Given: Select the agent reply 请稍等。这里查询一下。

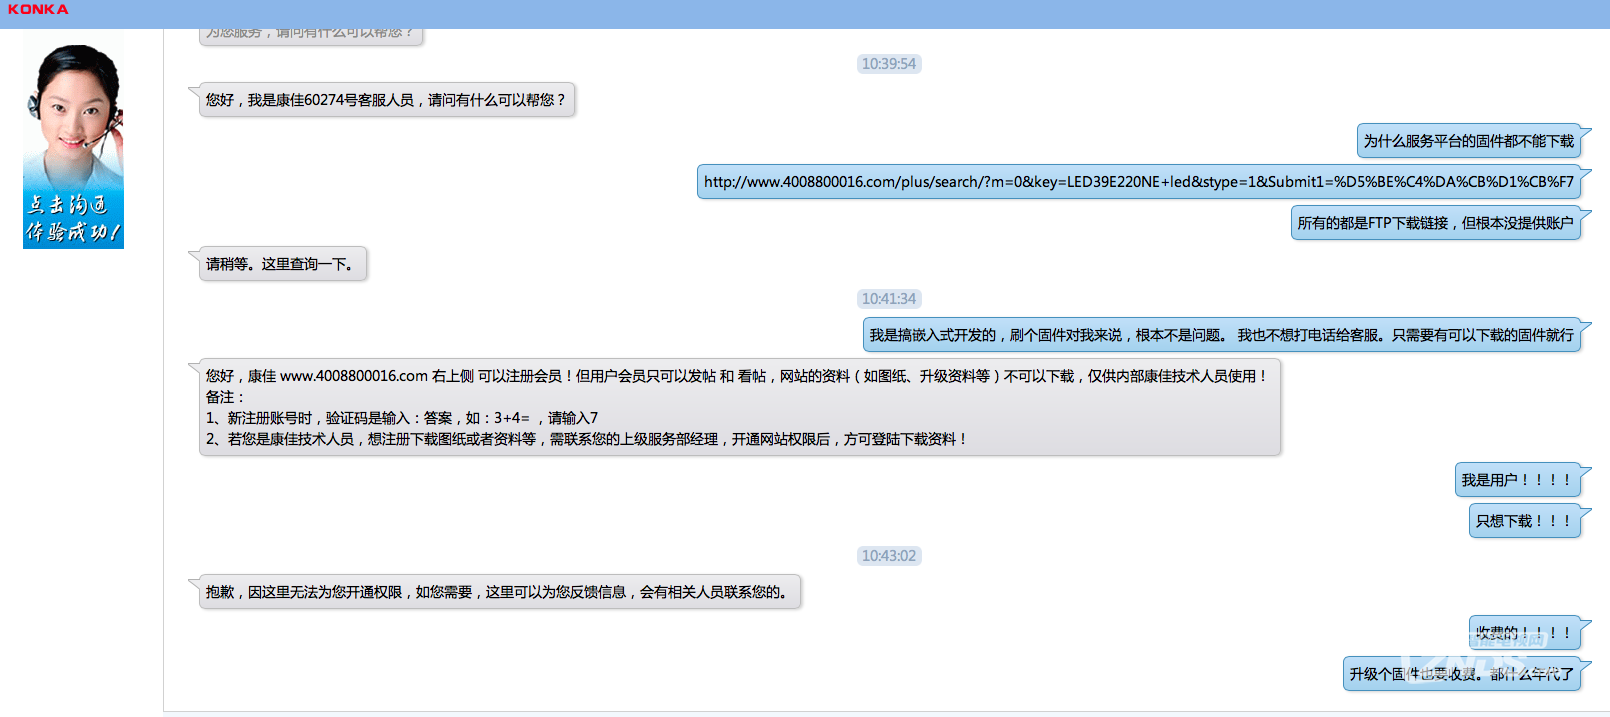Looking at the screenshot, I should 282,264.
